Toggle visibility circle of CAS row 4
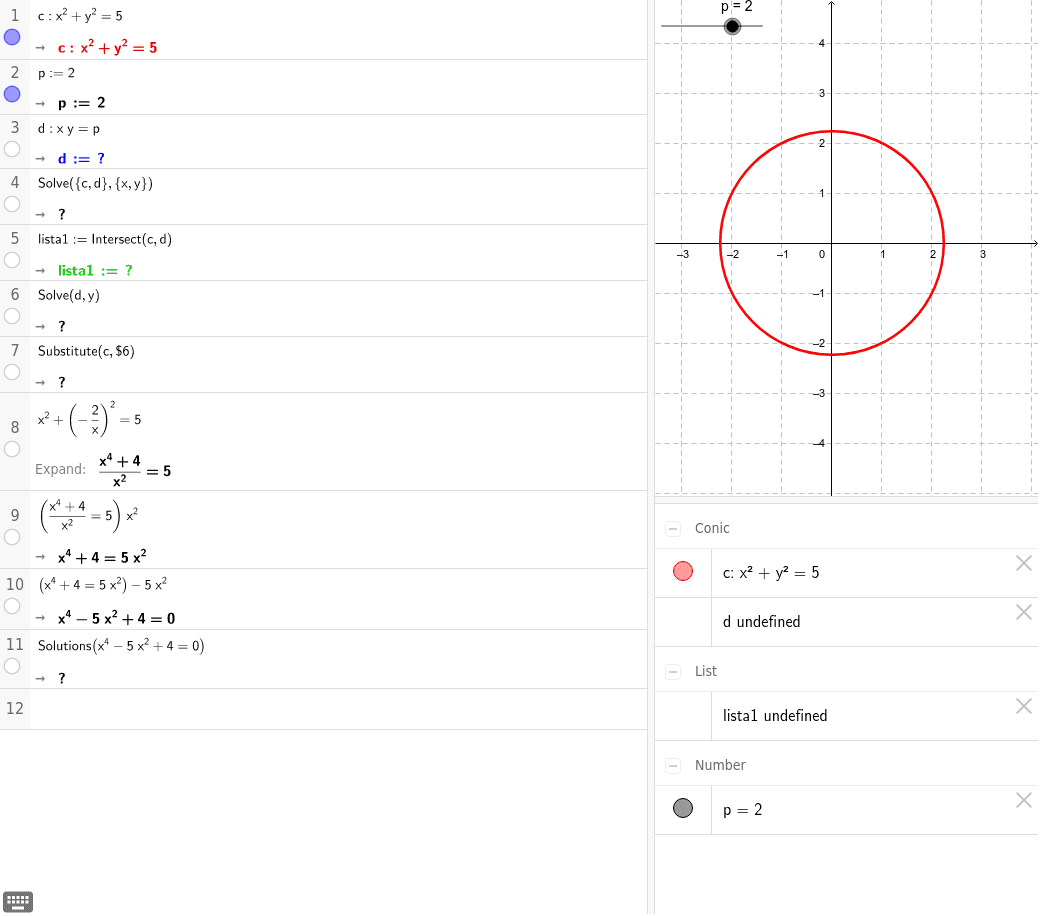1040x916 pixels. (12, 204)
